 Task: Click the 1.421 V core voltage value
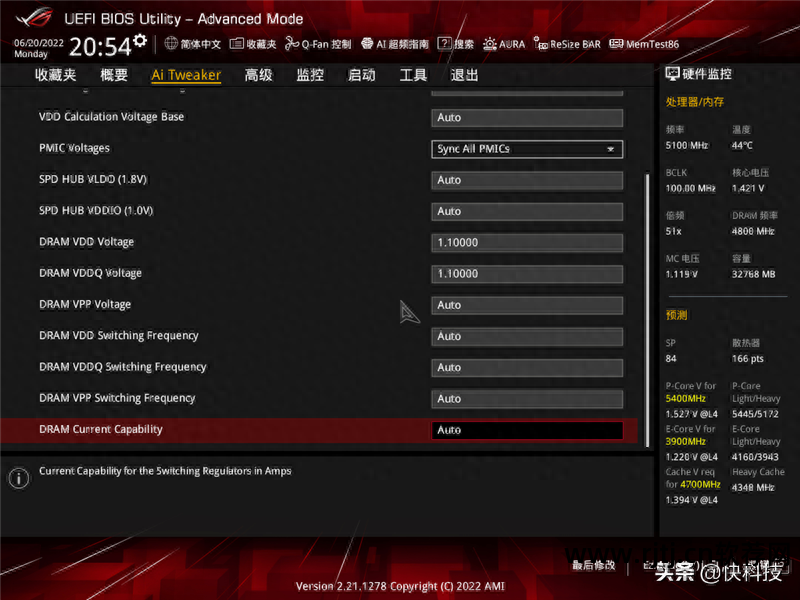point(748,188)
